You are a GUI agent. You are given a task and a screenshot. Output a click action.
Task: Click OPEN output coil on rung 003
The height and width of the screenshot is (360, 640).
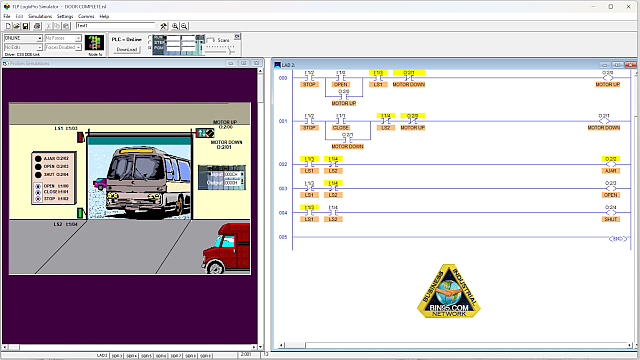pyautogui.click(x=611, y=189)
